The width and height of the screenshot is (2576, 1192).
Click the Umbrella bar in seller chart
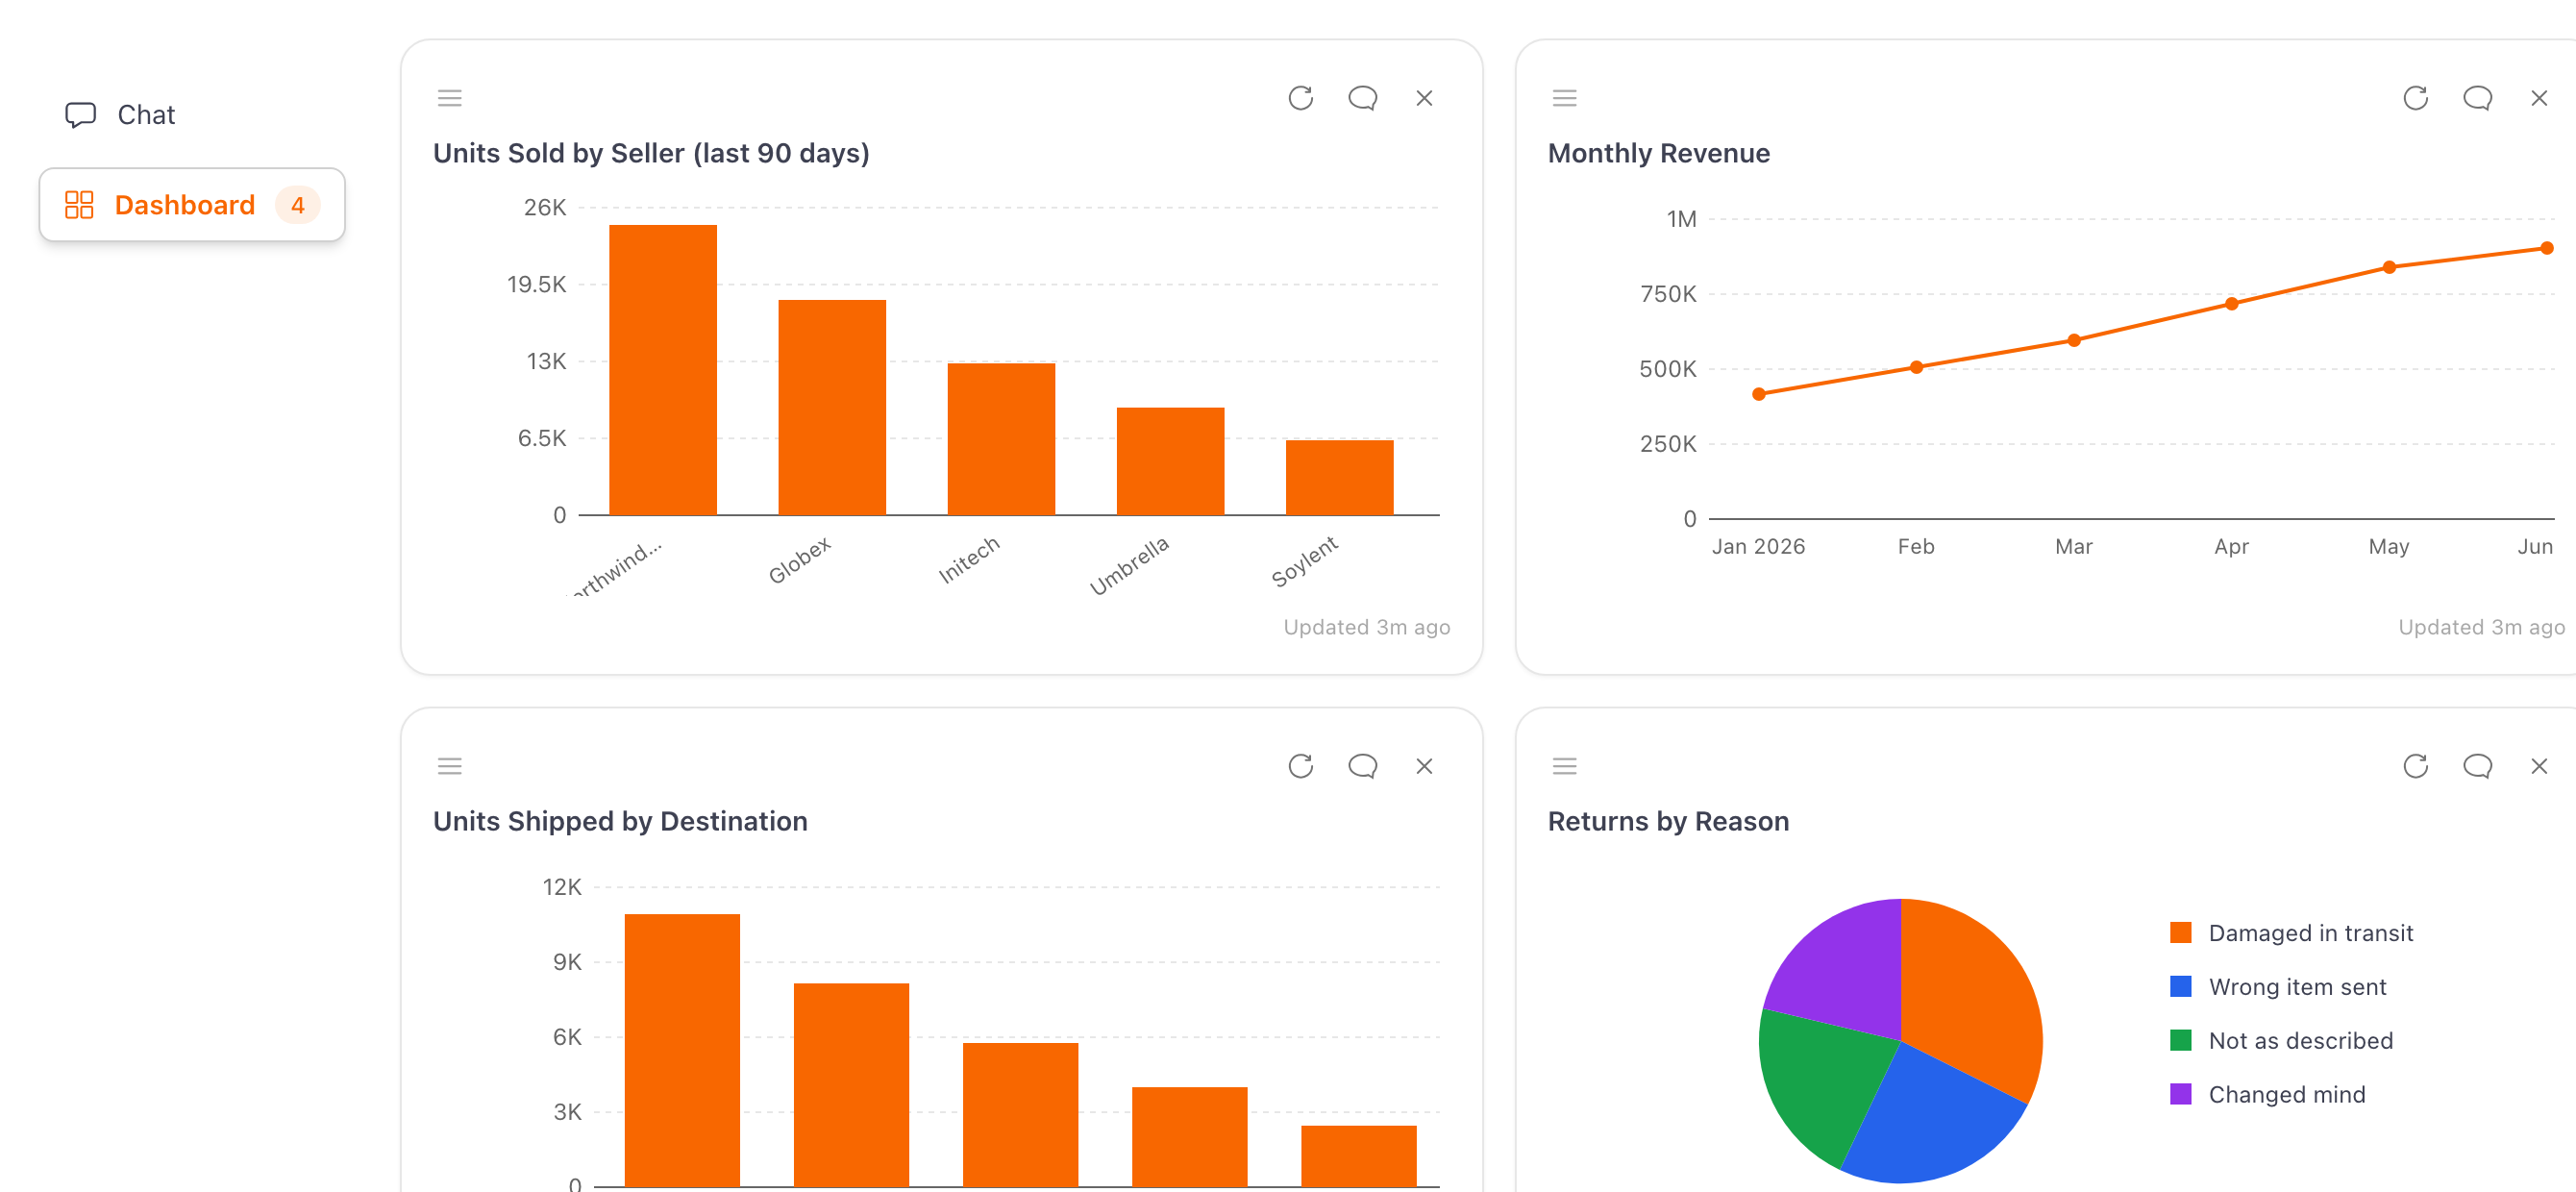coord(1170,462)
